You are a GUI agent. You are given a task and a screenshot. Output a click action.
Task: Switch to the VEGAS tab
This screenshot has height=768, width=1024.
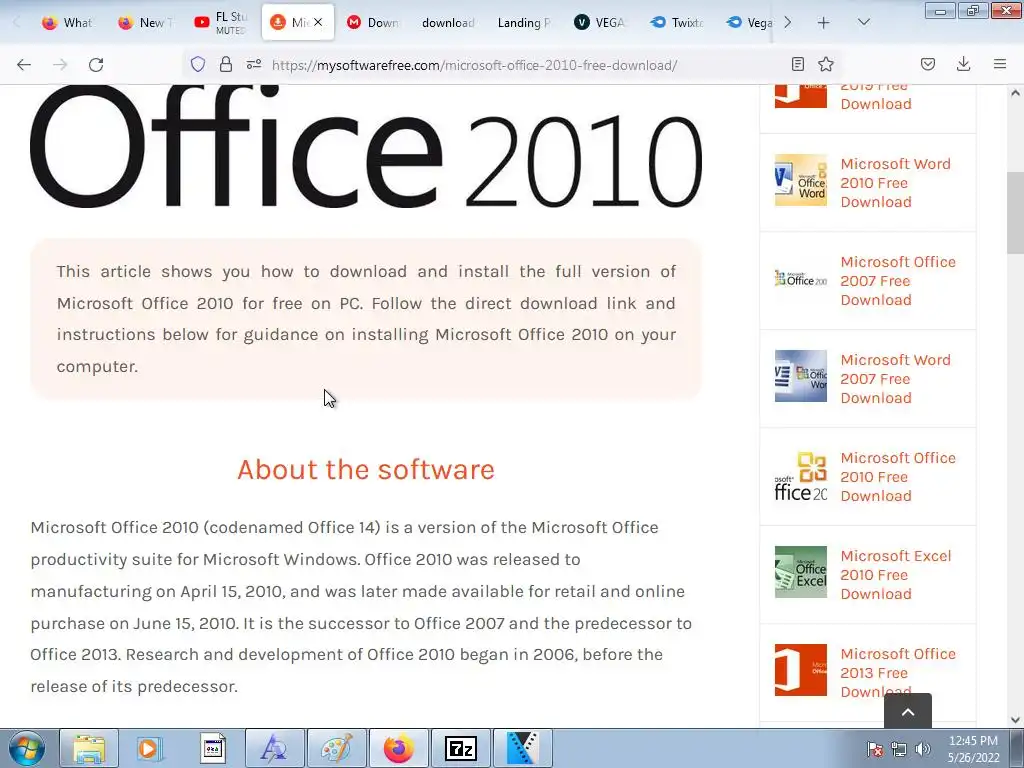tap(601, 22)
